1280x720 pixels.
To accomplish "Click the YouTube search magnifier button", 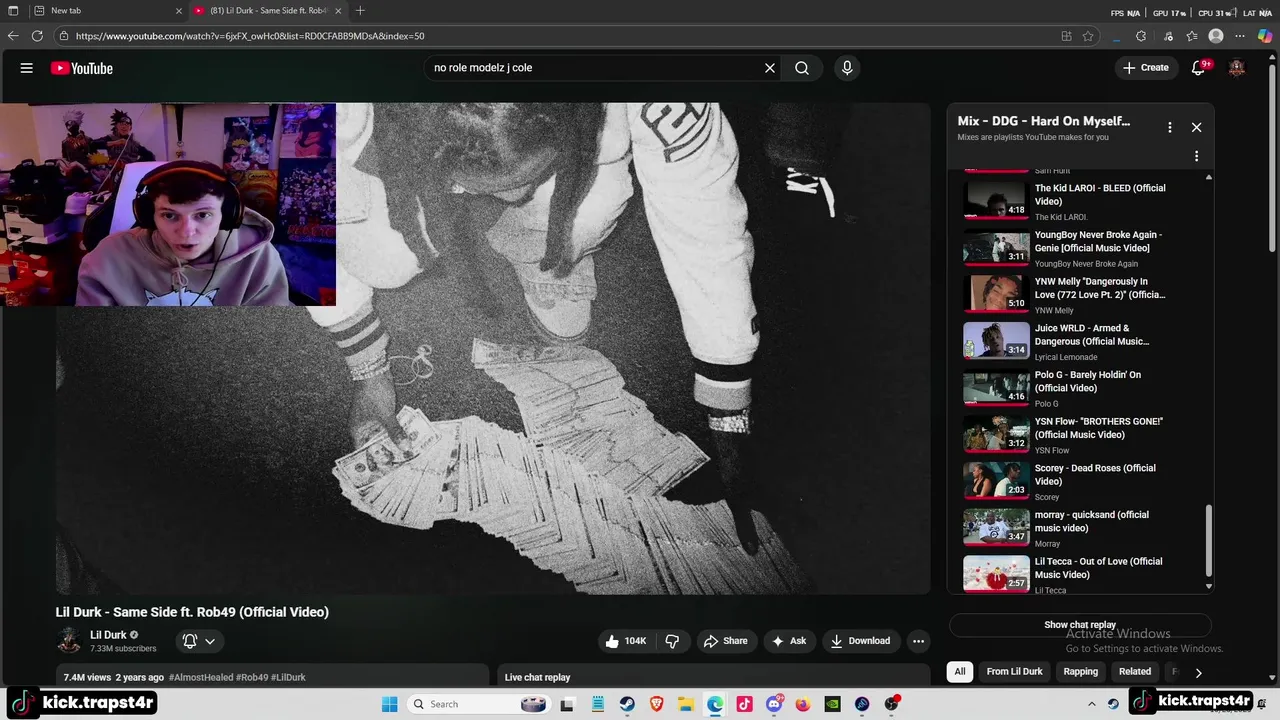I will click(802, 68).
